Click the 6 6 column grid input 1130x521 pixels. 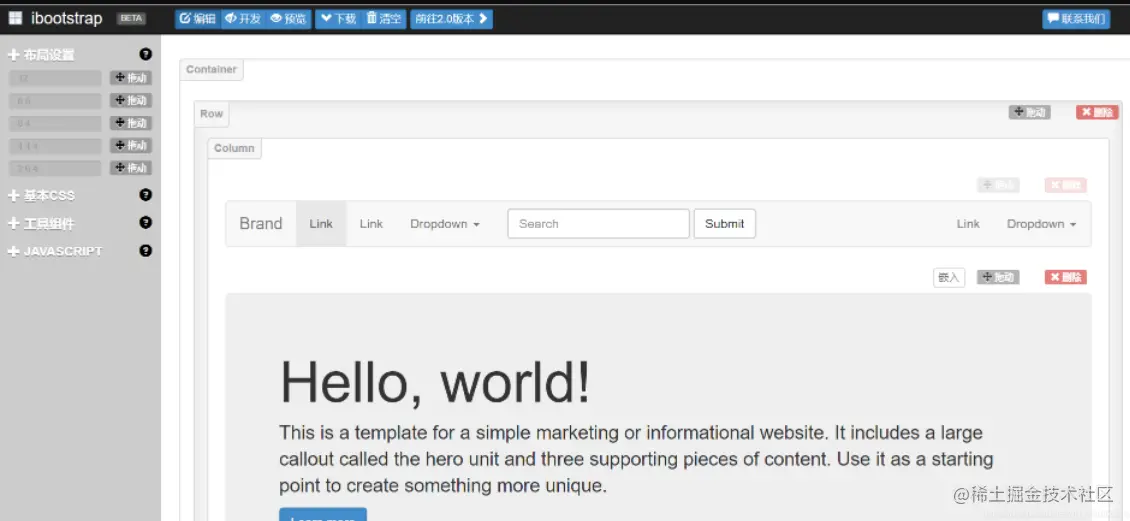pyautogui.click(x=55, y=101)
